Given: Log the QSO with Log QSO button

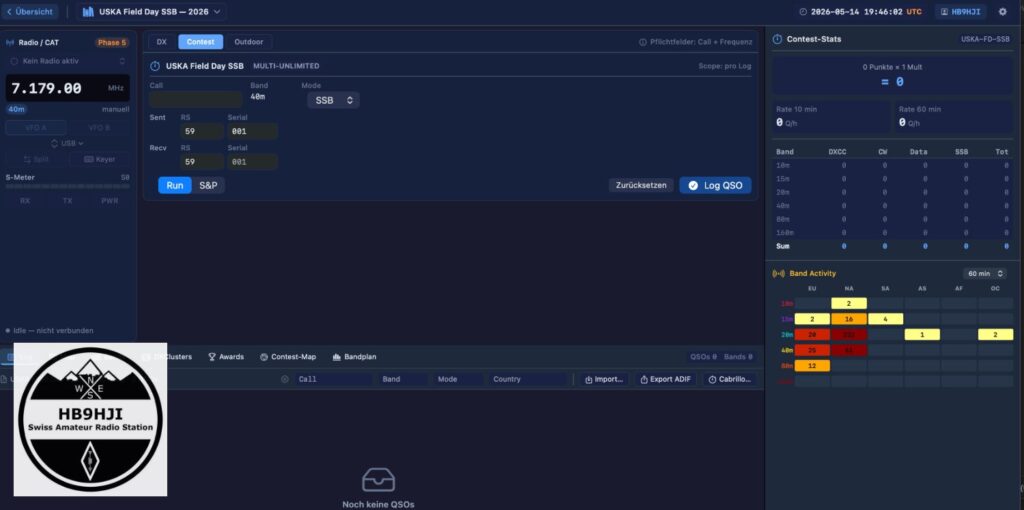Looking at the screenshot, I should point(715,185).
